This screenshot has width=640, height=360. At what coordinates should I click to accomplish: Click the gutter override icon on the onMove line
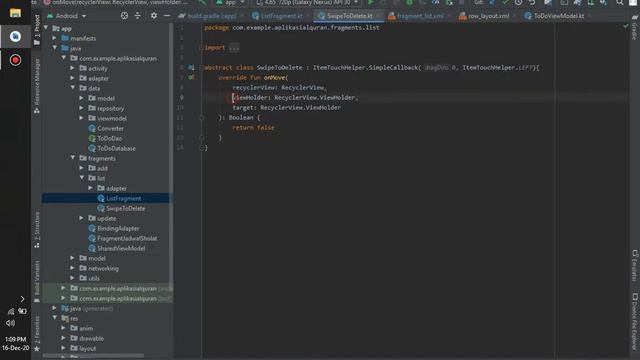click(191, 78)
